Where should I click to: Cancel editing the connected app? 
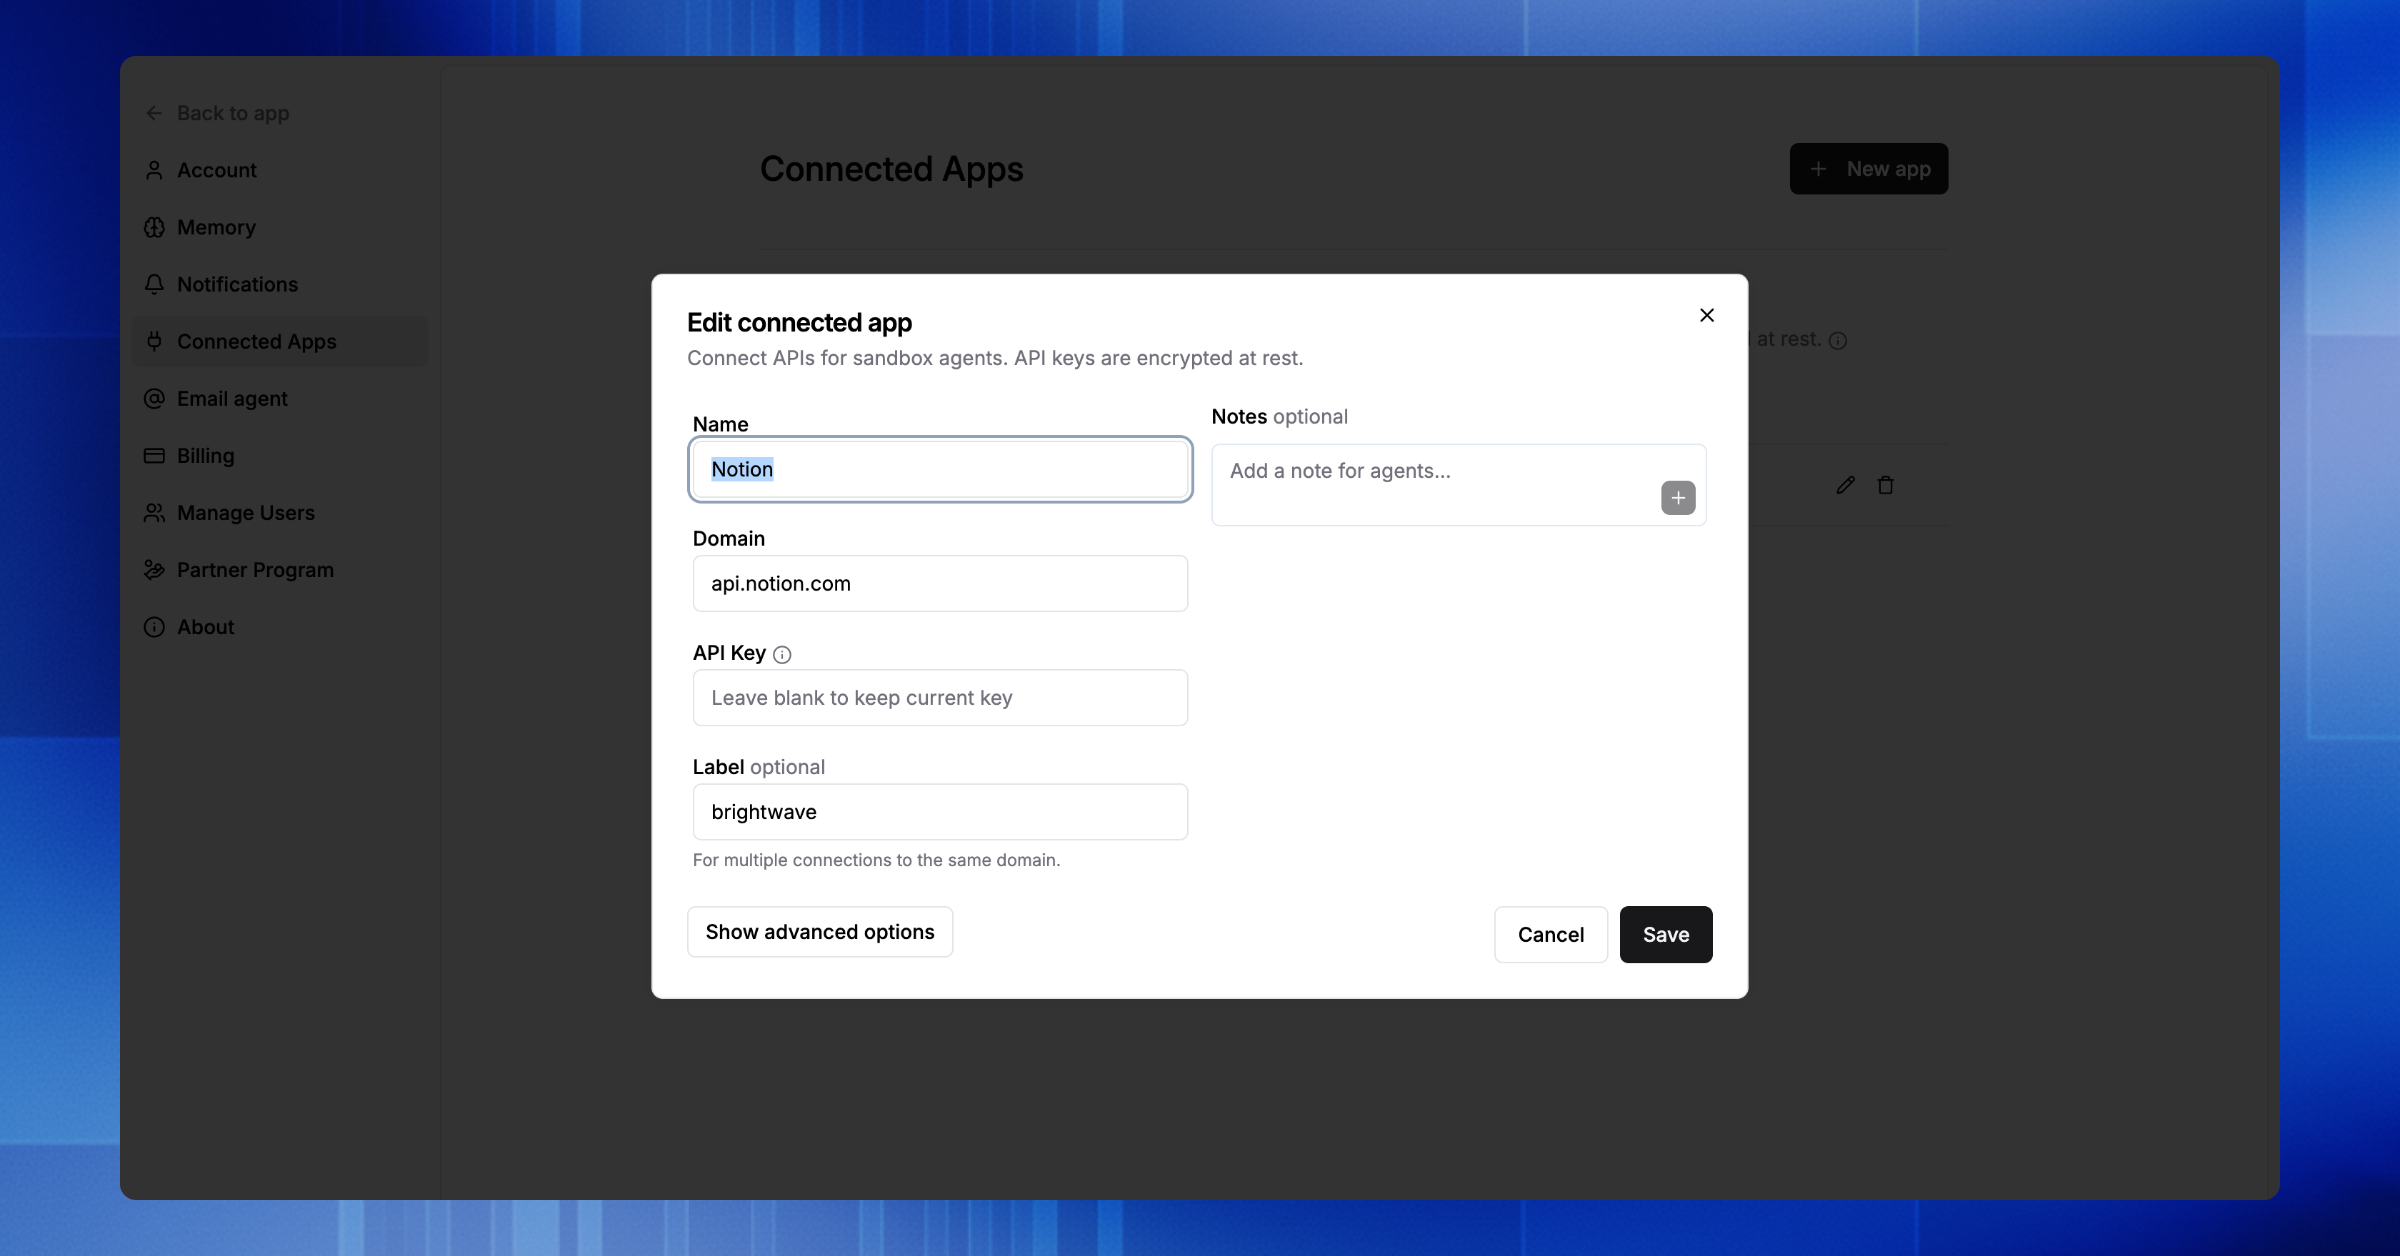[1550, 935]
